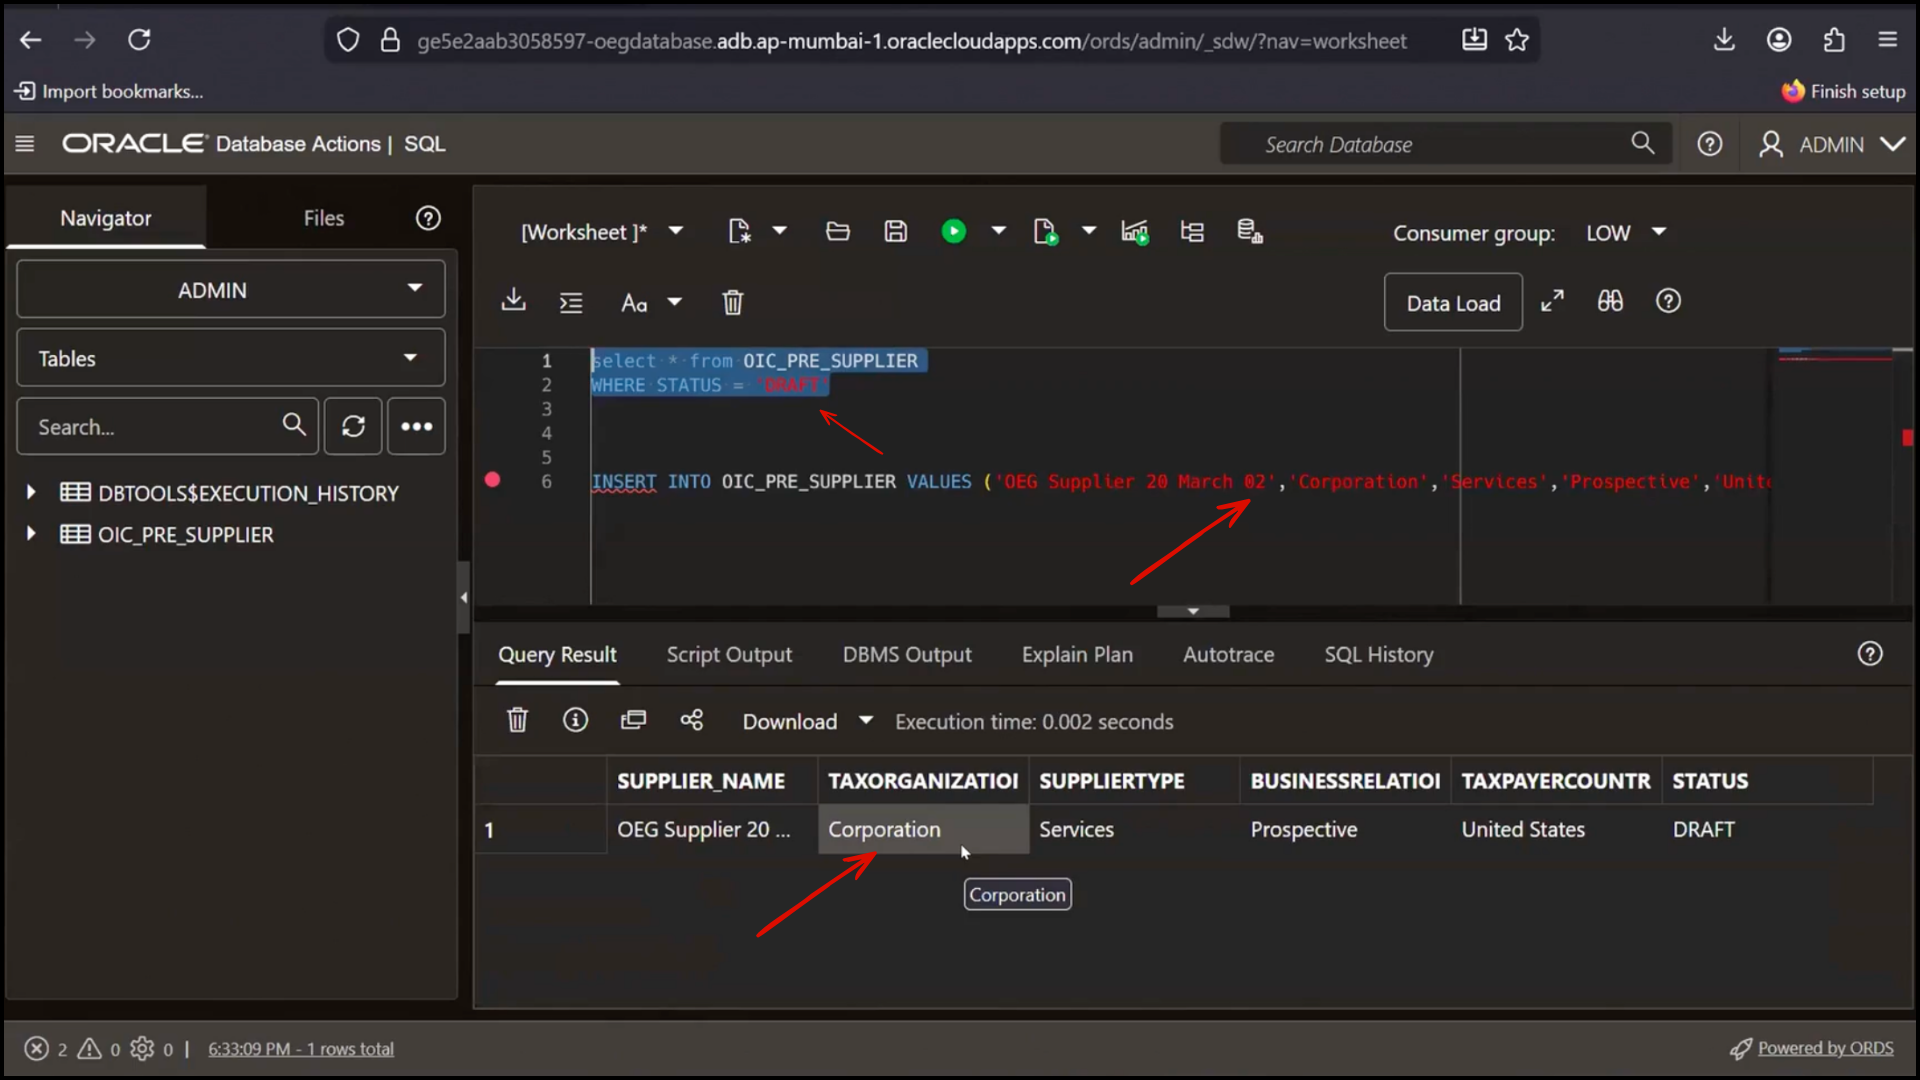Open the Tables object type dropdown
1920x1080 pixels.
click(231, 358)
